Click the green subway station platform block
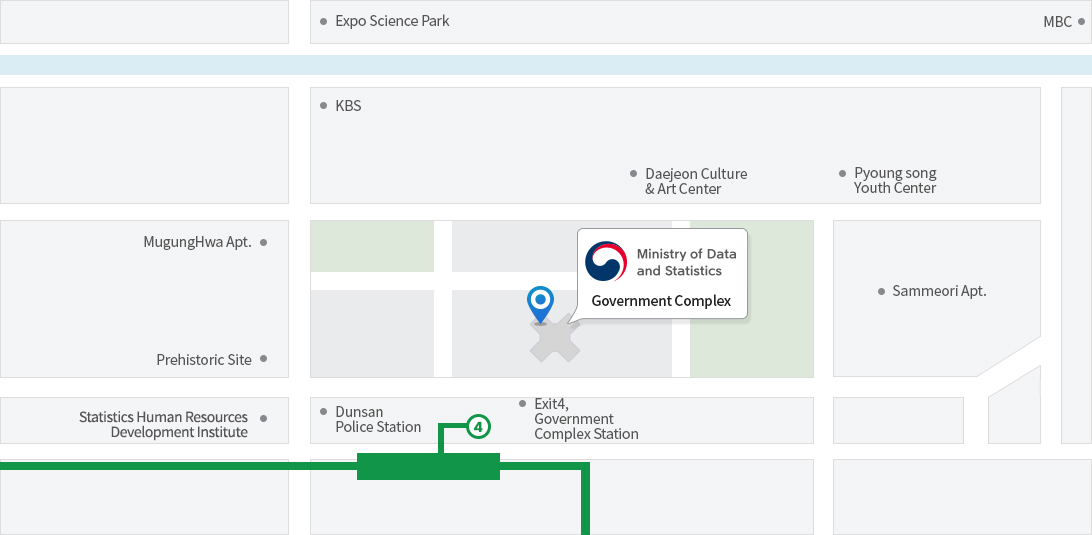The height and width of the screenshot is (535, 1092). pos(428,466)
